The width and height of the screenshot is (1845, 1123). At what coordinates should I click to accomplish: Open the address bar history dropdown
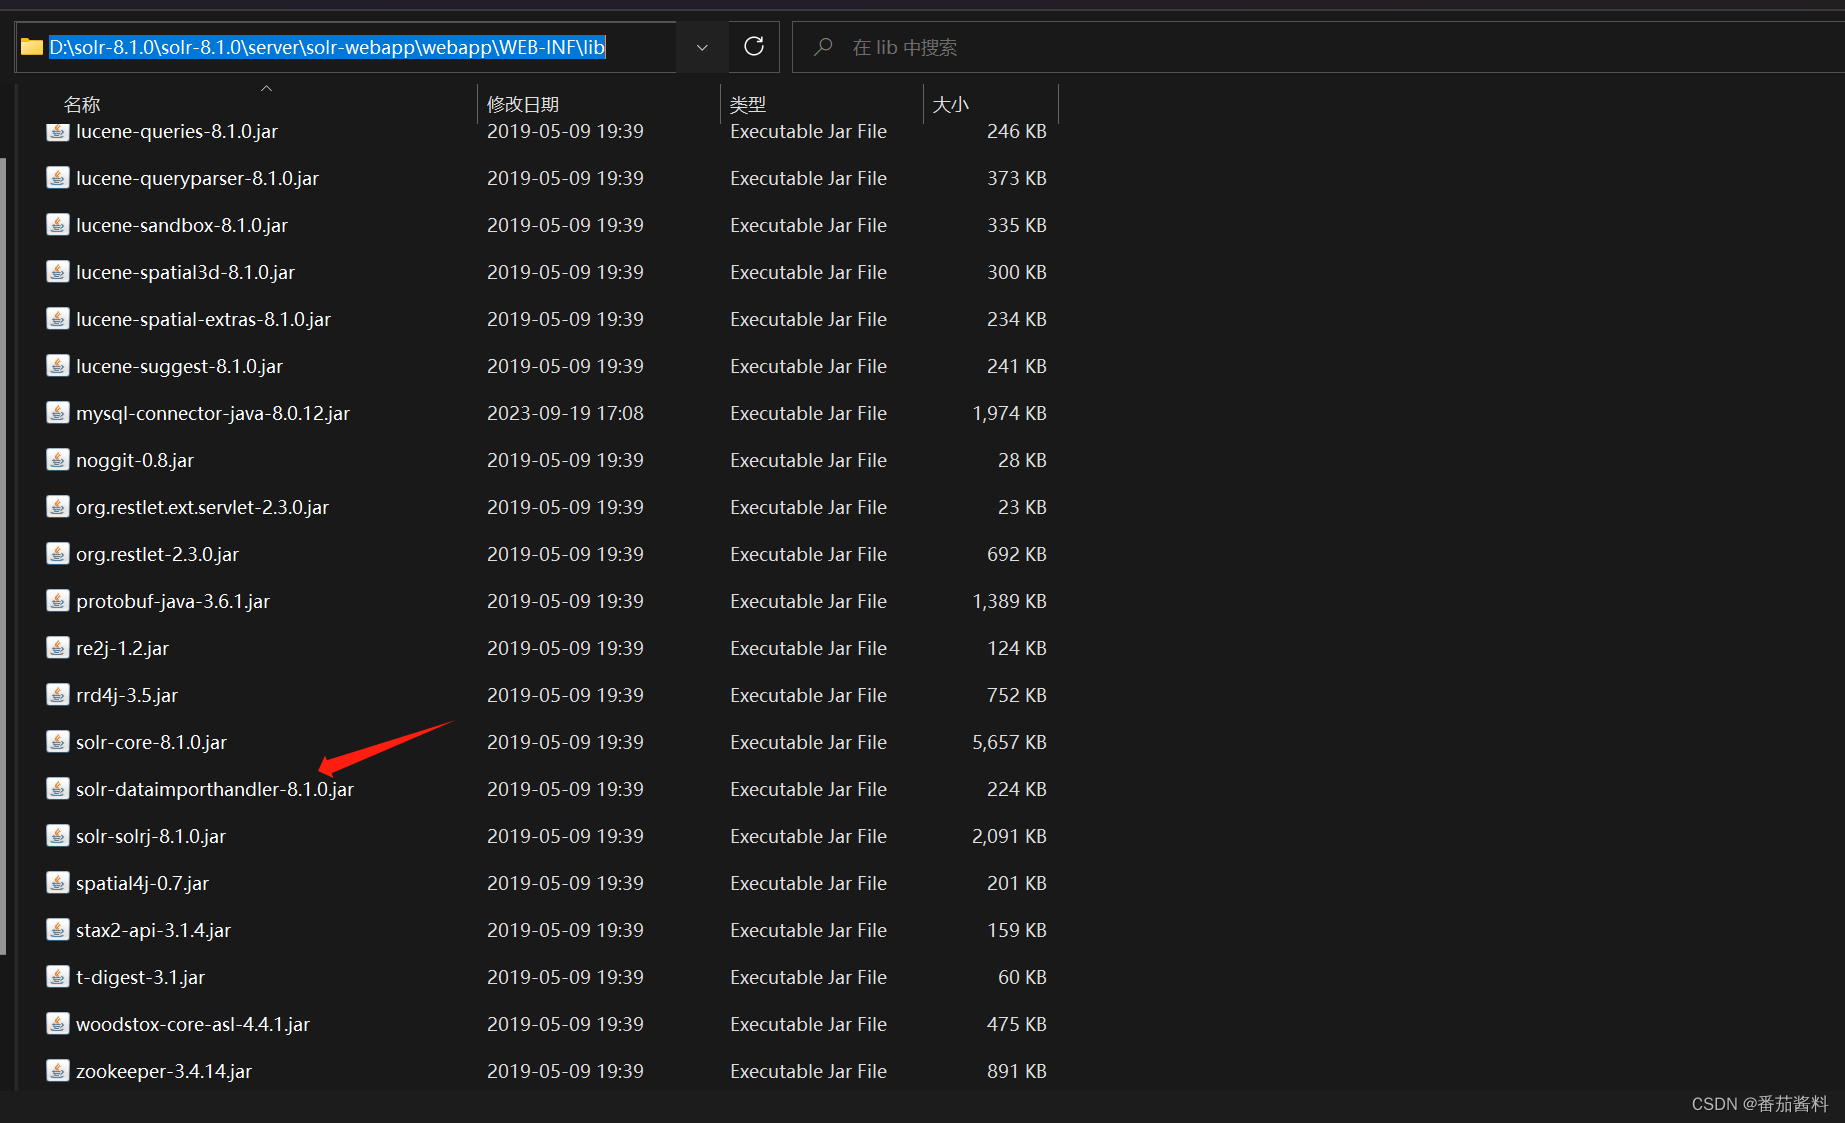[x=702, y=47]
